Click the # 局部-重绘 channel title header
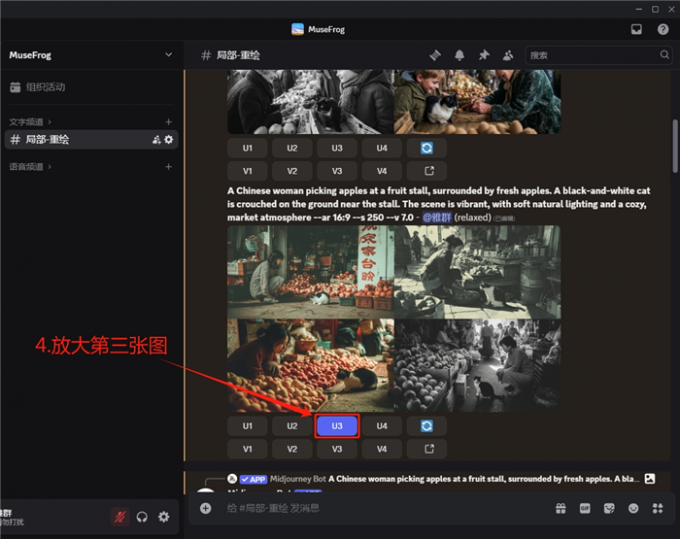Image resolution: width=680 pixels, height=539 pixels. tap(230, 55)
